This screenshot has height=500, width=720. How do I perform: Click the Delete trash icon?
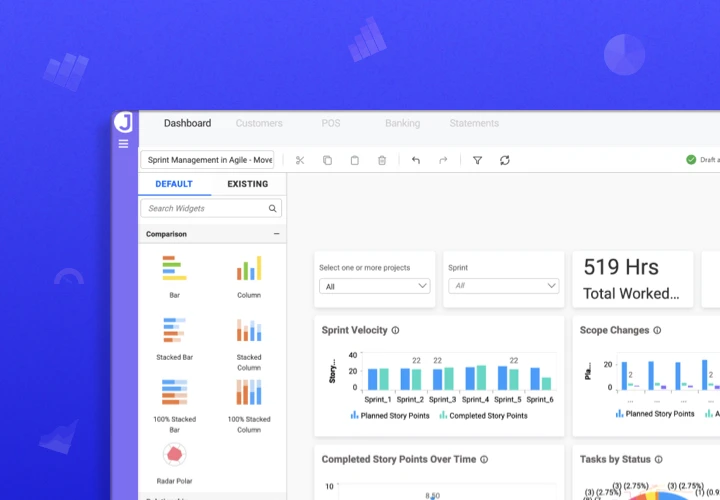[382, 160]
